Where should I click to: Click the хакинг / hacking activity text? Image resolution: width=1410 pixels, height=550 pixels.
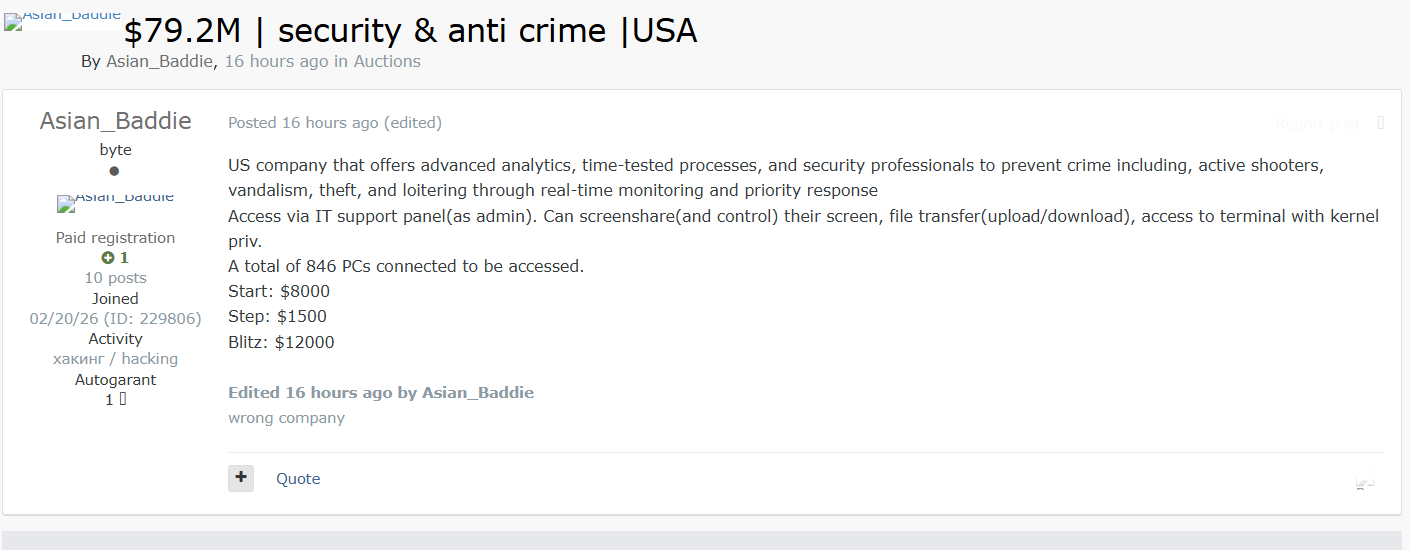point(115,359)
